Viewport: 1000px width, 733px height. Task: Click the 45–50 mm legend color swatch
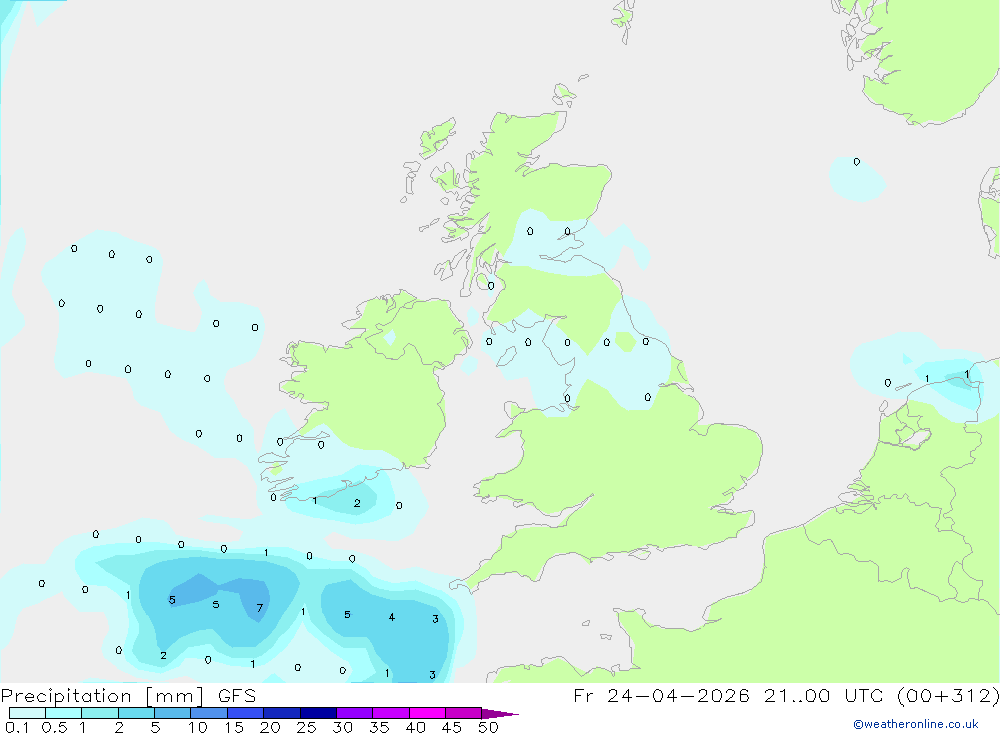[x=464, y=713]
